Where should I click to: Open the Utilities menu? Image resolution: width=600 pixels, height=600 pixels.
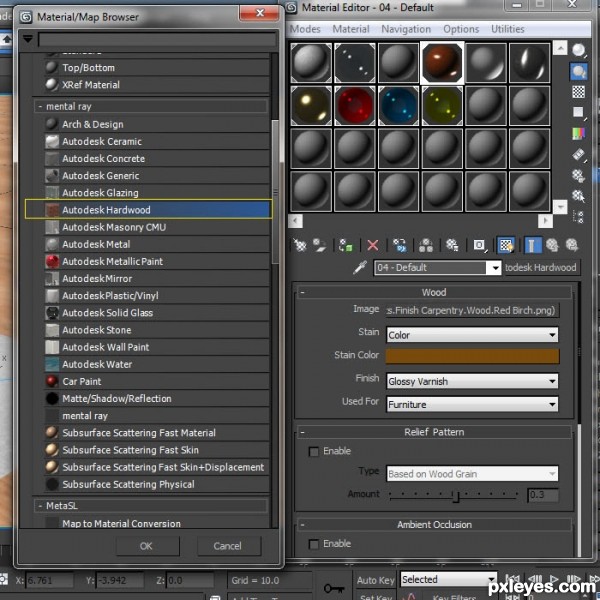point(508,29)
